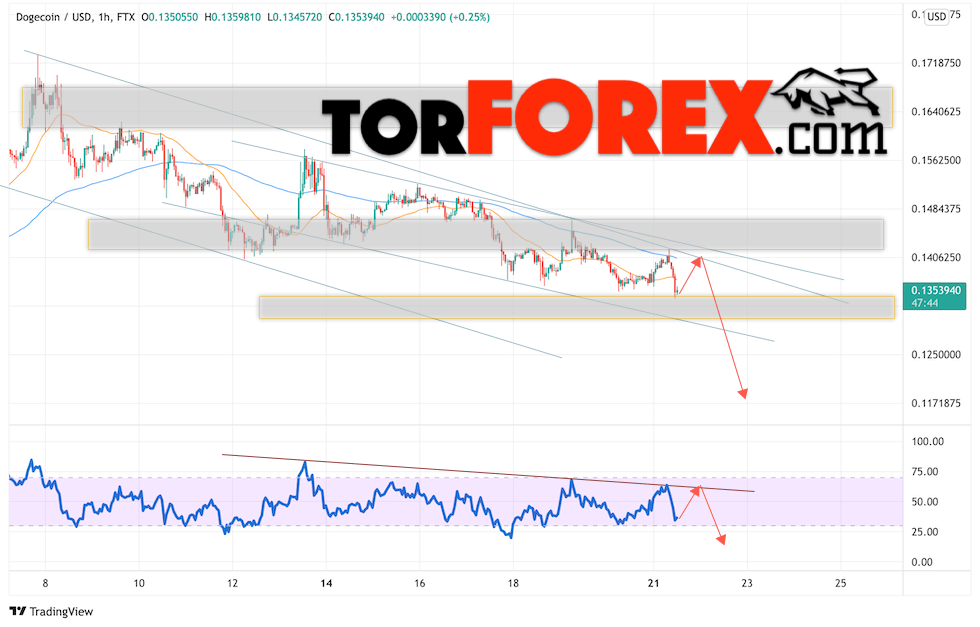Click date label 25 on time axis
Screen dimensions: 980x627
click(841, 583)
